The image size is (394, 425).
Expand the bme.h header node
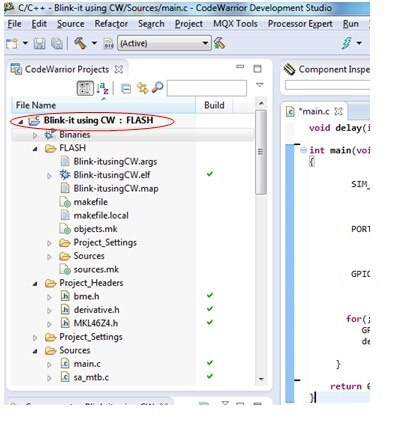click(49, 297)
